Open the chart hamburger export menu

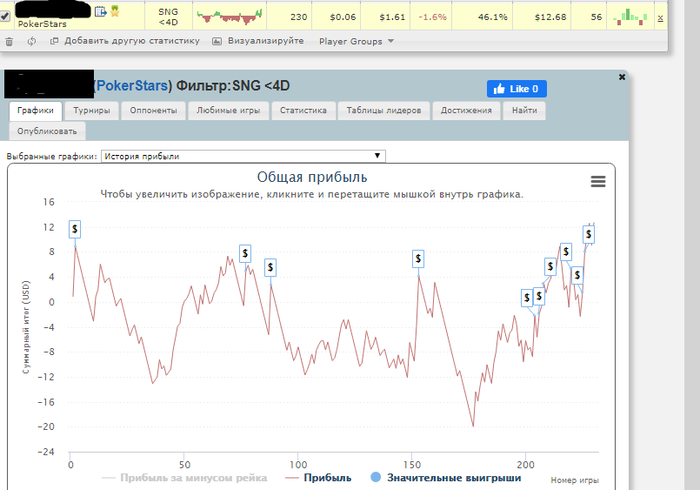click(598, 181)
